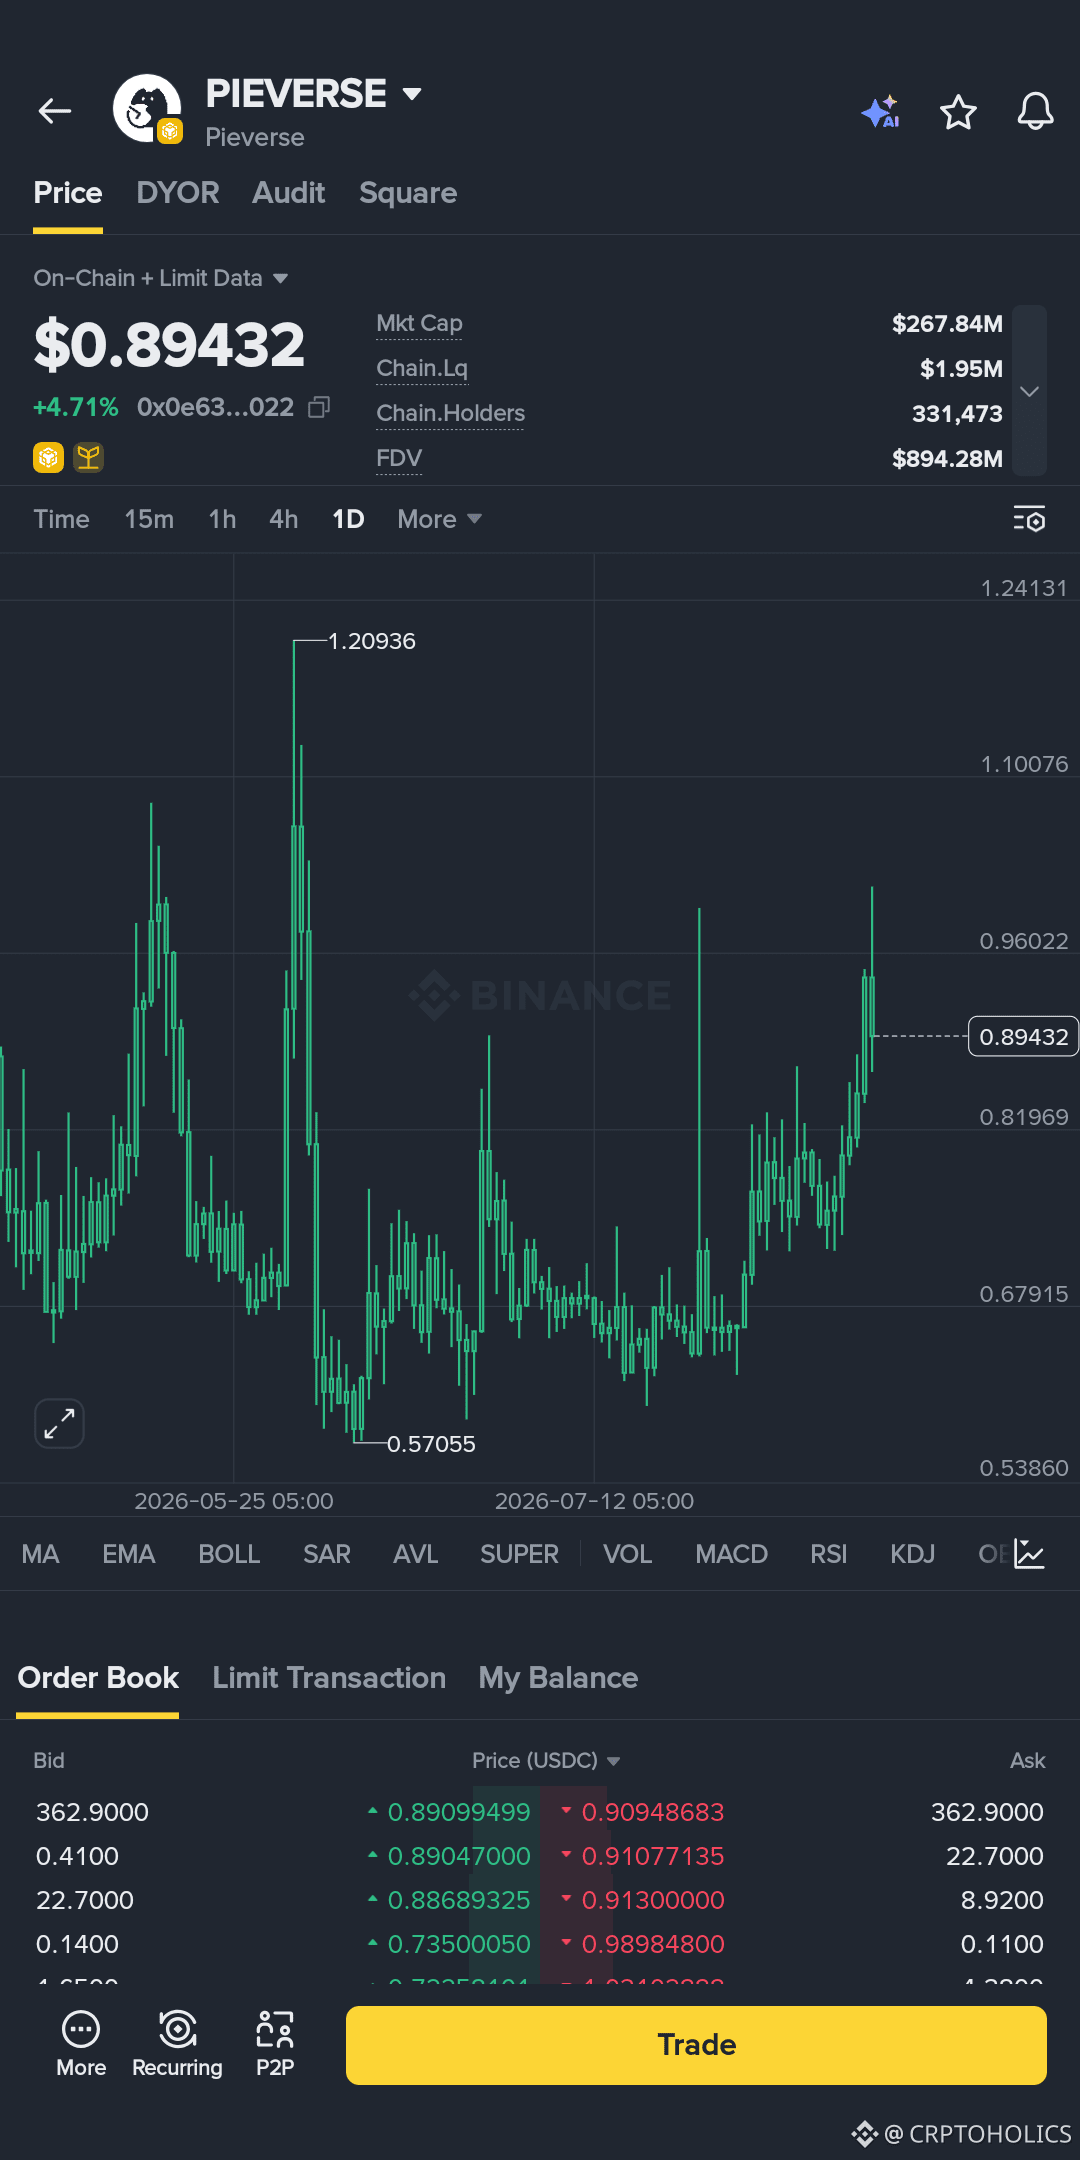Tap bid price 0.89047000
1080x2160 pixels.
(458, 1856)
